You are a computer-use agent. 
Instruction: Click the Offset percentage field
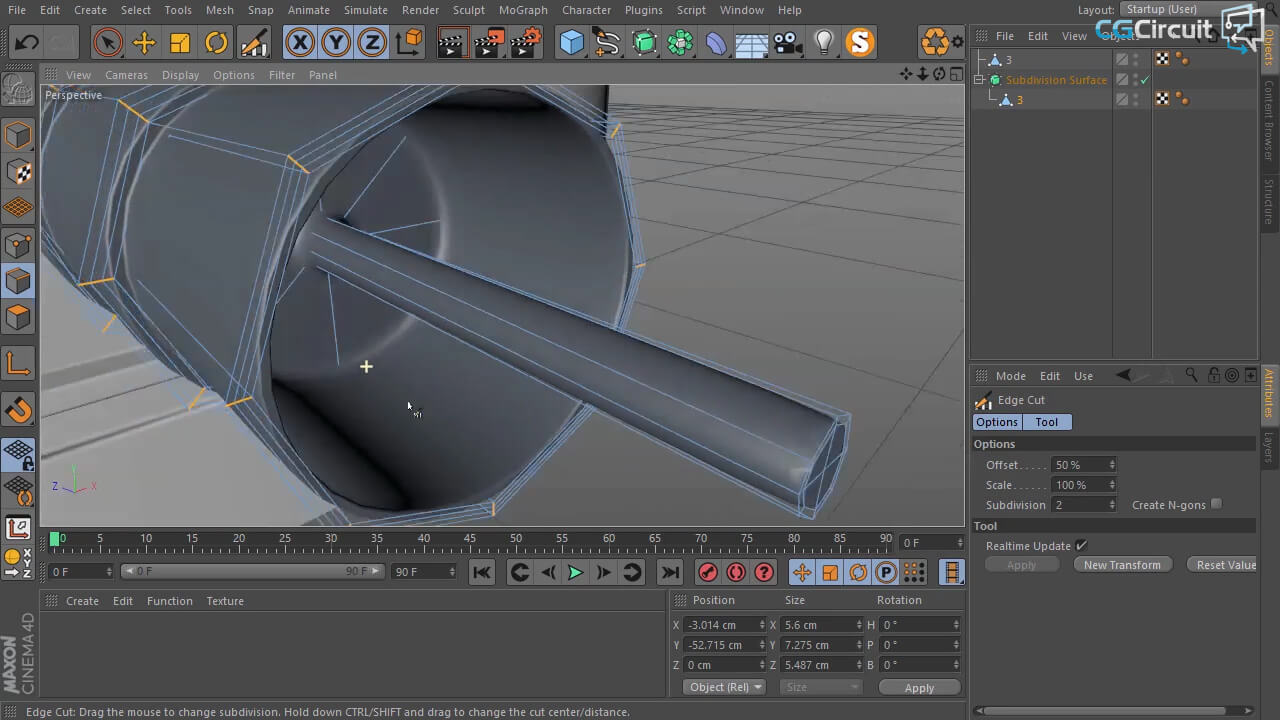(x=1078, y=465)
